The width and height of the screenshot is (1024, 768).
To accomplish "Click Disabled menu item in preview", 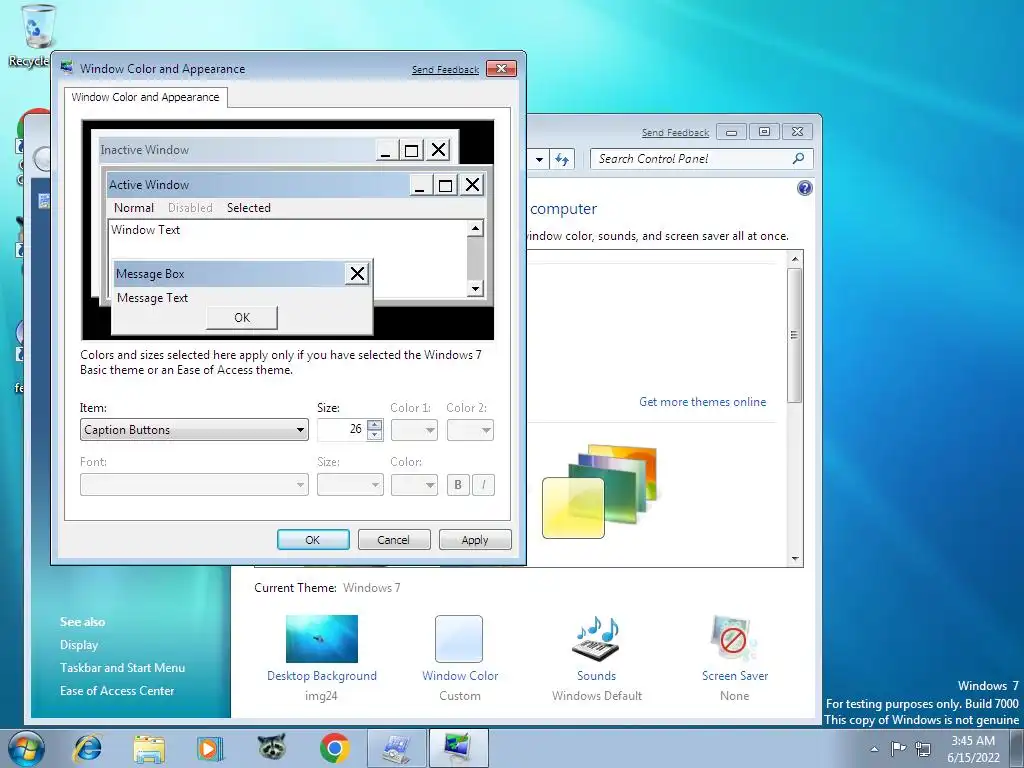I will (190, 208).
